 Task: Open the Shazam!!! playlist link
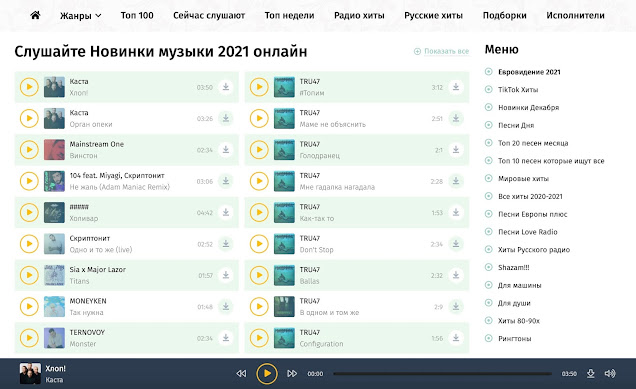point(514,267)
